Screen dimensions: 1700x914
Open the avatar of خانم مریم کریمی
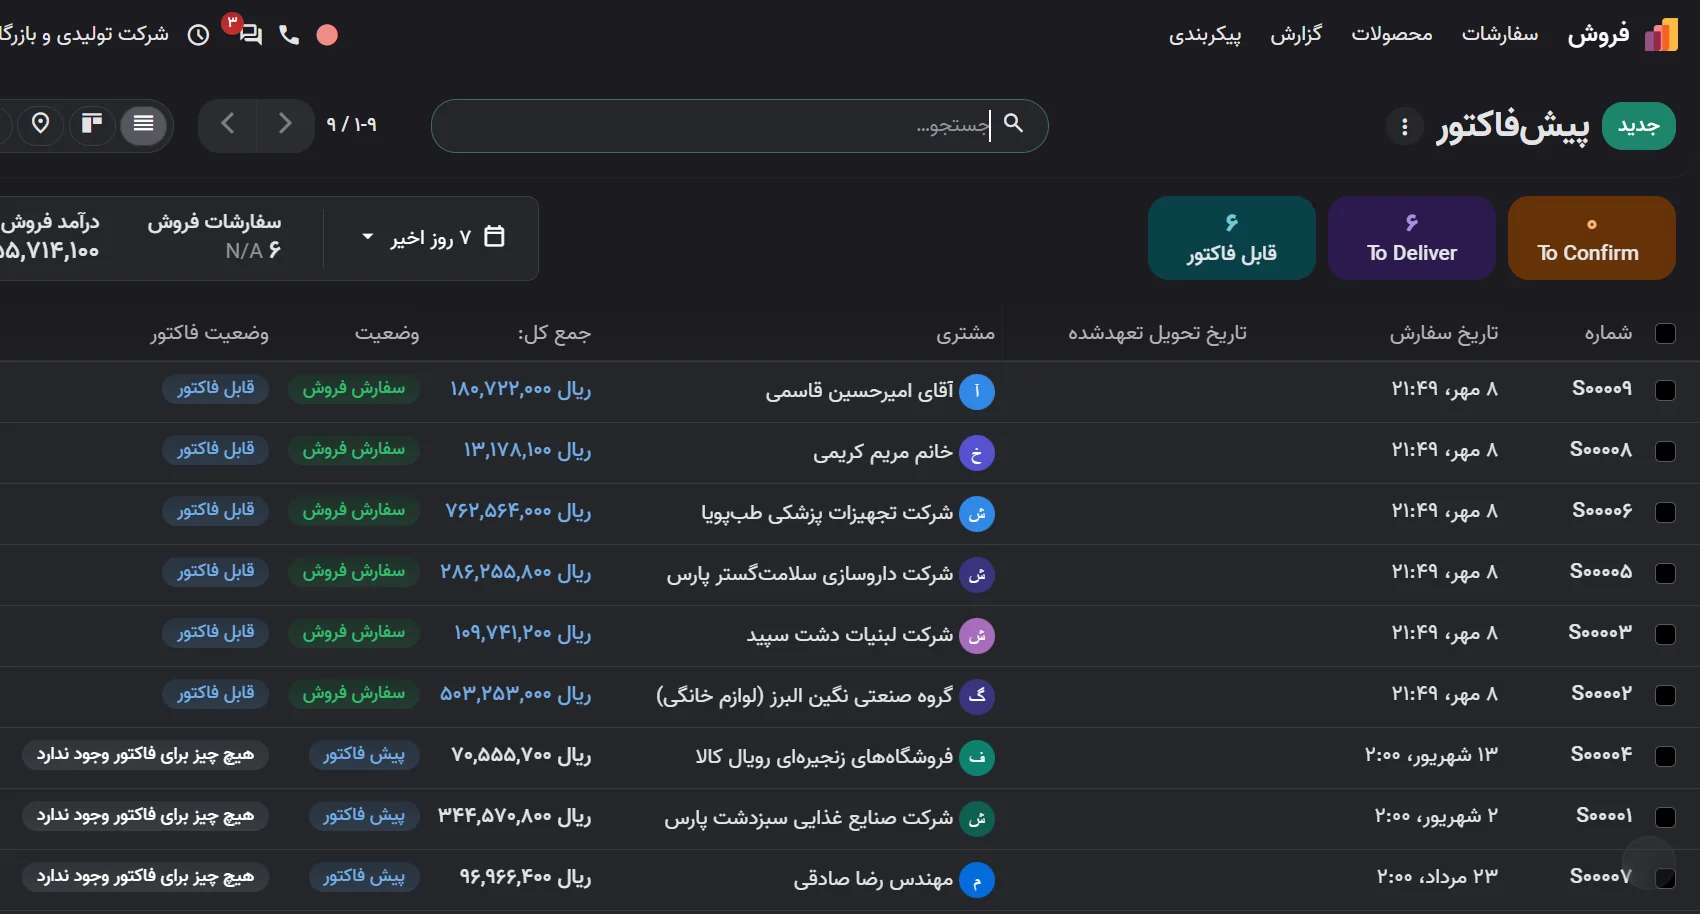point(977,453)
